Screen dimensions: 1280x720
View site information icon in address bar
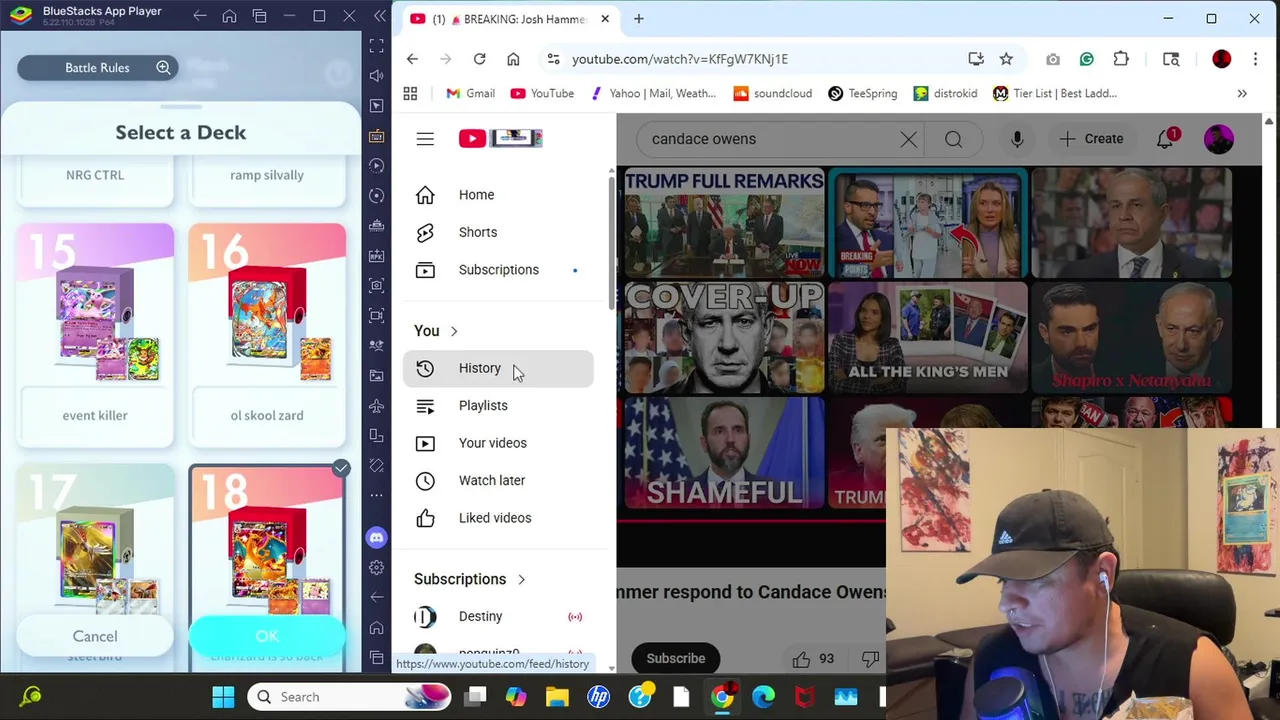[x=553, y=59]
